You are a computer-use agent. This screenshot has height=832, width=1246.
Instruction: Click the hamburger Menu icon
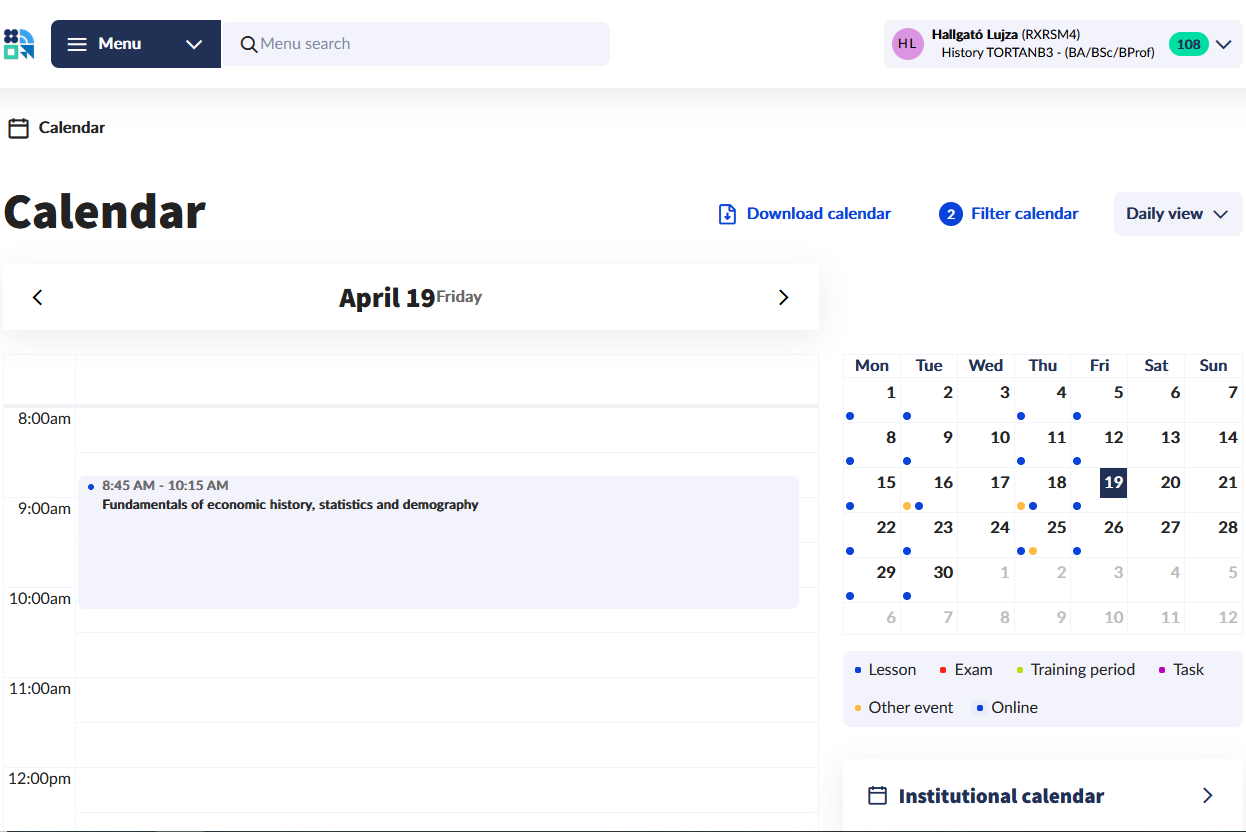click(x=77, y=44)
